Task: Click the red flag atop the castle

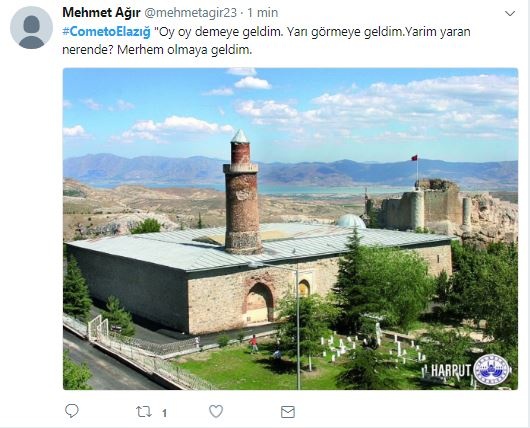Action: point(414,158)
